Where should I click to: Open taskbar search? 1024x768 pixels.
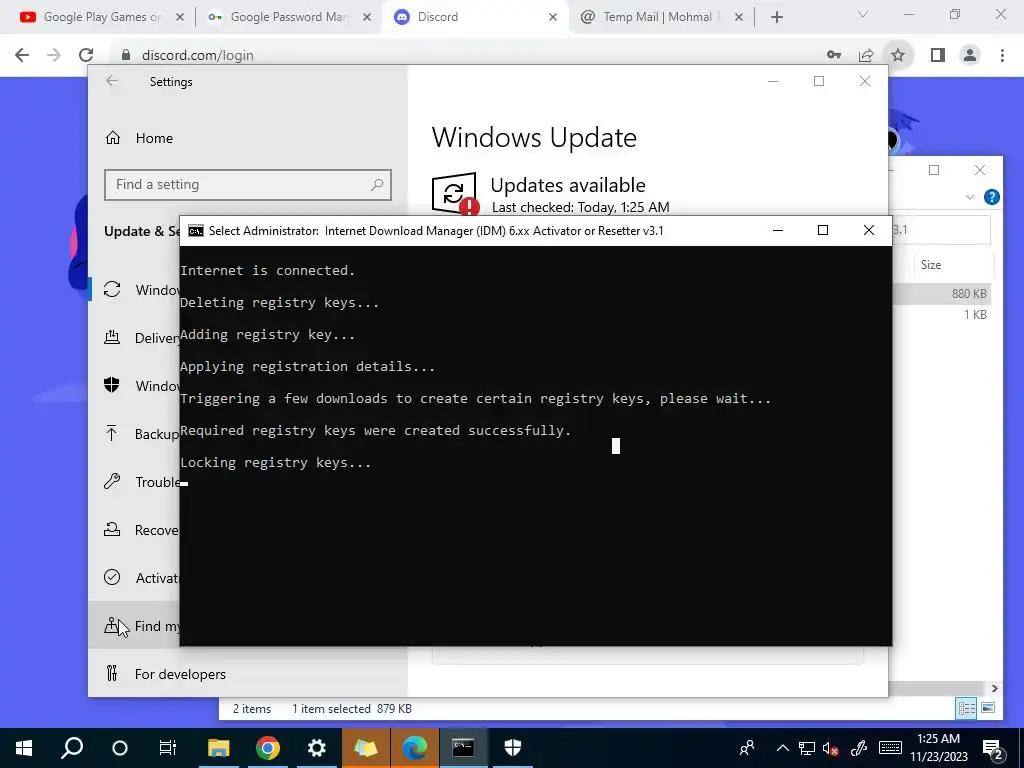72,748
